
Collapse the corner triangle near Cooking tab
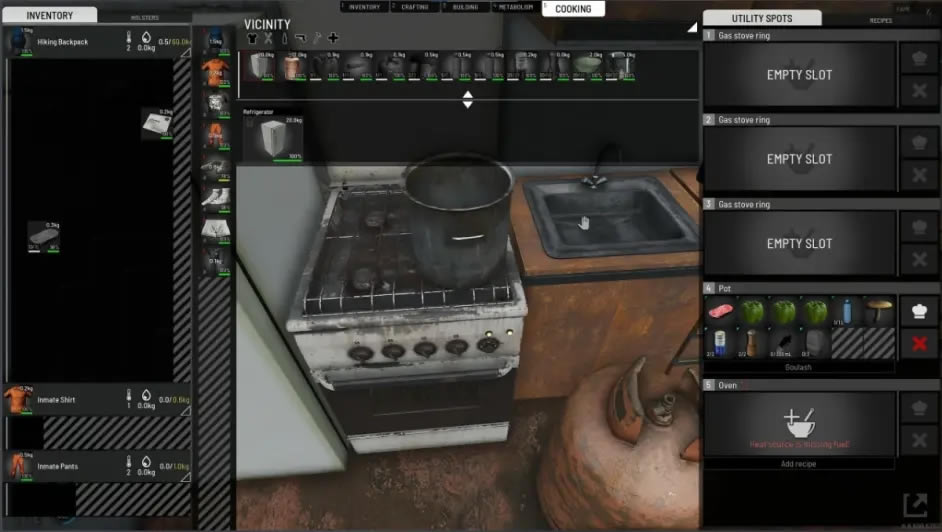(691, 28)
